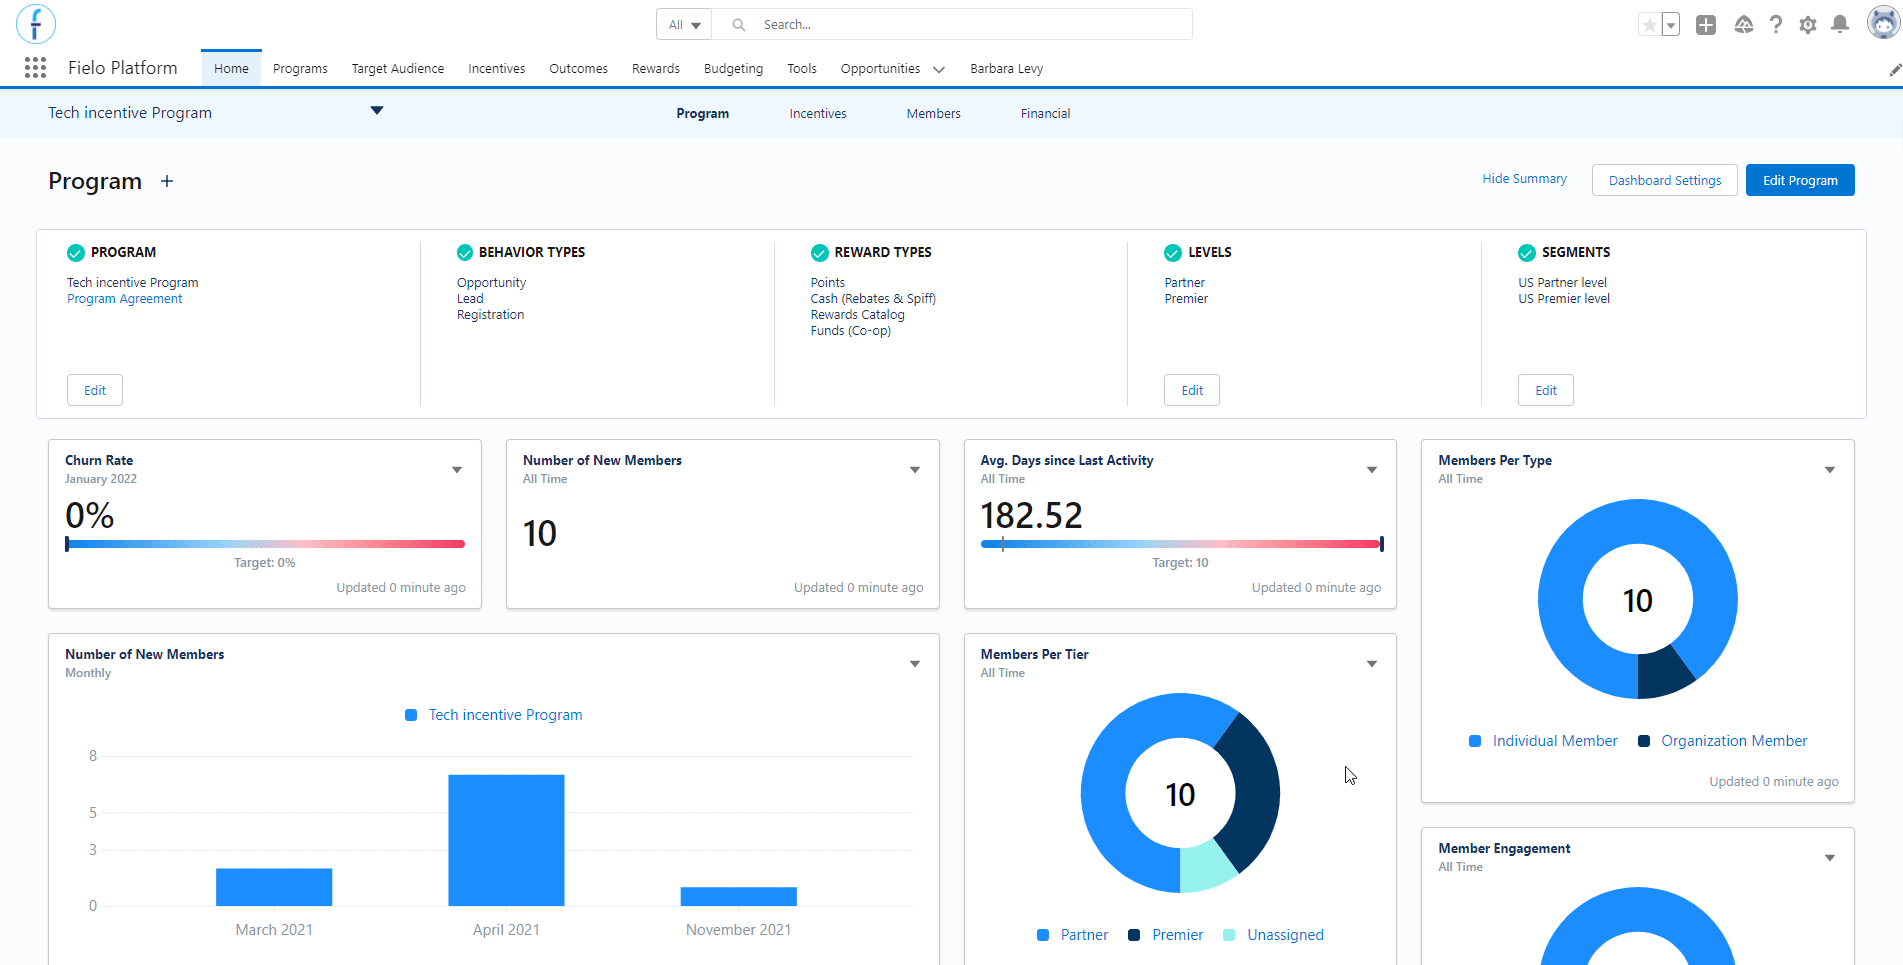This screenshot has height=965, width=1903.
Task: Open the search scope All dropdown
Action: pyautogui.click(x=684, y=25)
